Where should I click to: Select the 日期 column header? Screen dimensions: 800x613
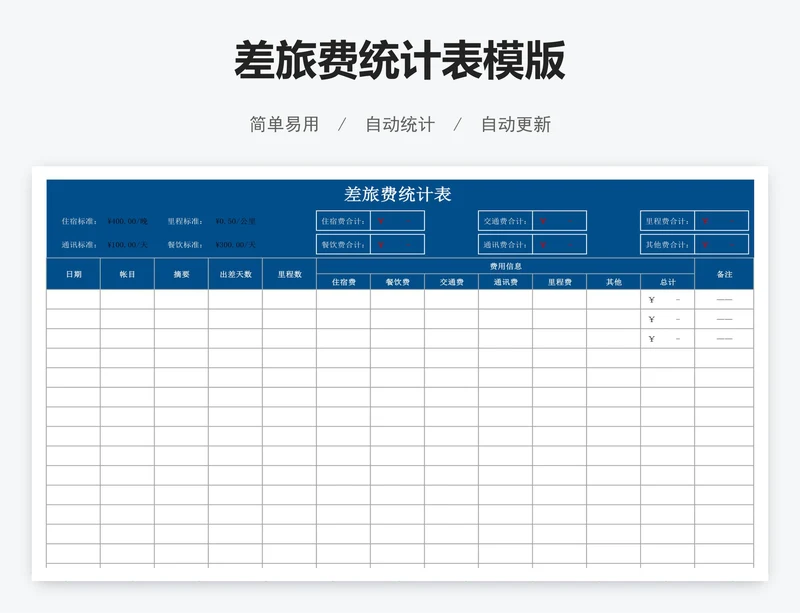[x=73, y=274]
